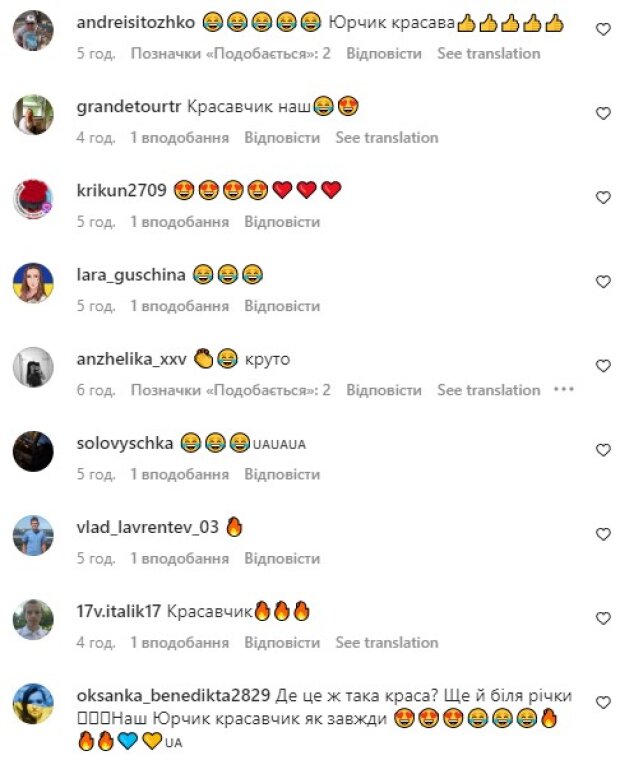
Task: Like the 17v.italik17 comment
Action: coord(603,618)
